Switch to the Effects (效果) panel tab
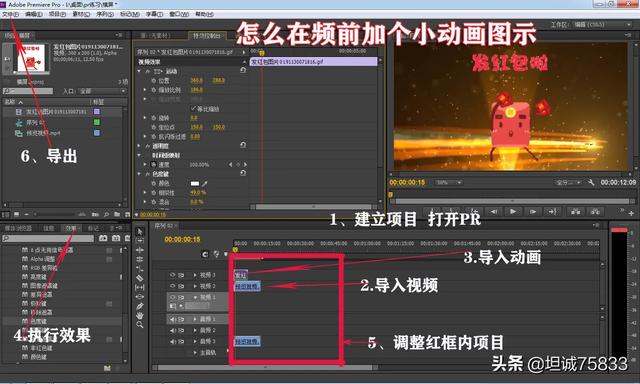This screenshot has height=384, width=640. [71, 228]
